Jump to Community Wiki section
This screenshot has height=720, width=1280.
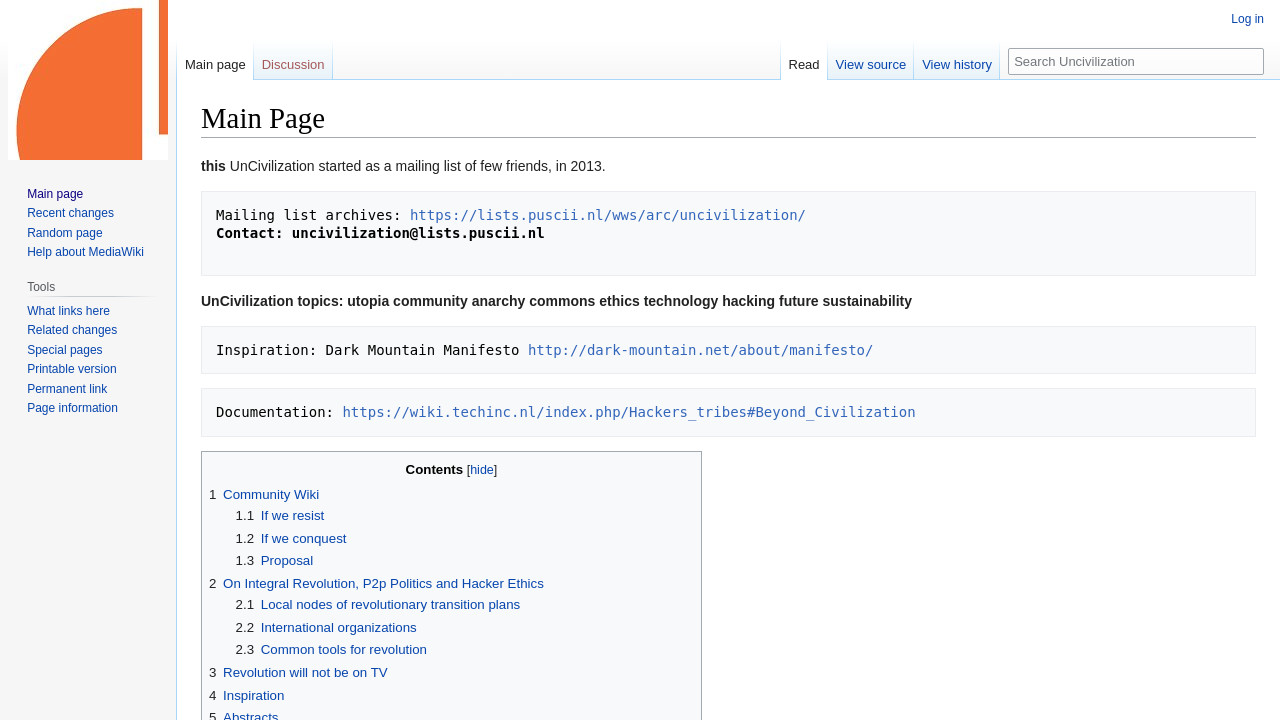pyautogui.click(x=270, y=495)
